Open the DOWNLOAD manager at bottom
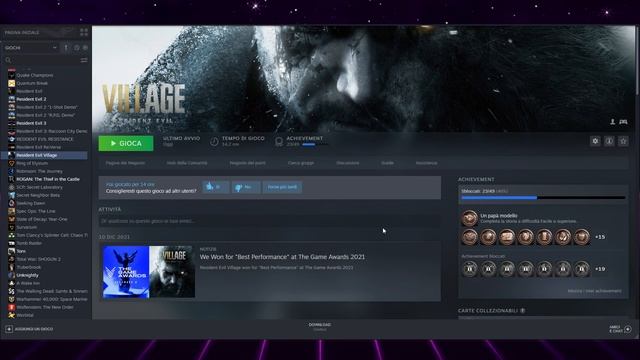This screenshot has height=360, width=640. click(x=320, y=327)
